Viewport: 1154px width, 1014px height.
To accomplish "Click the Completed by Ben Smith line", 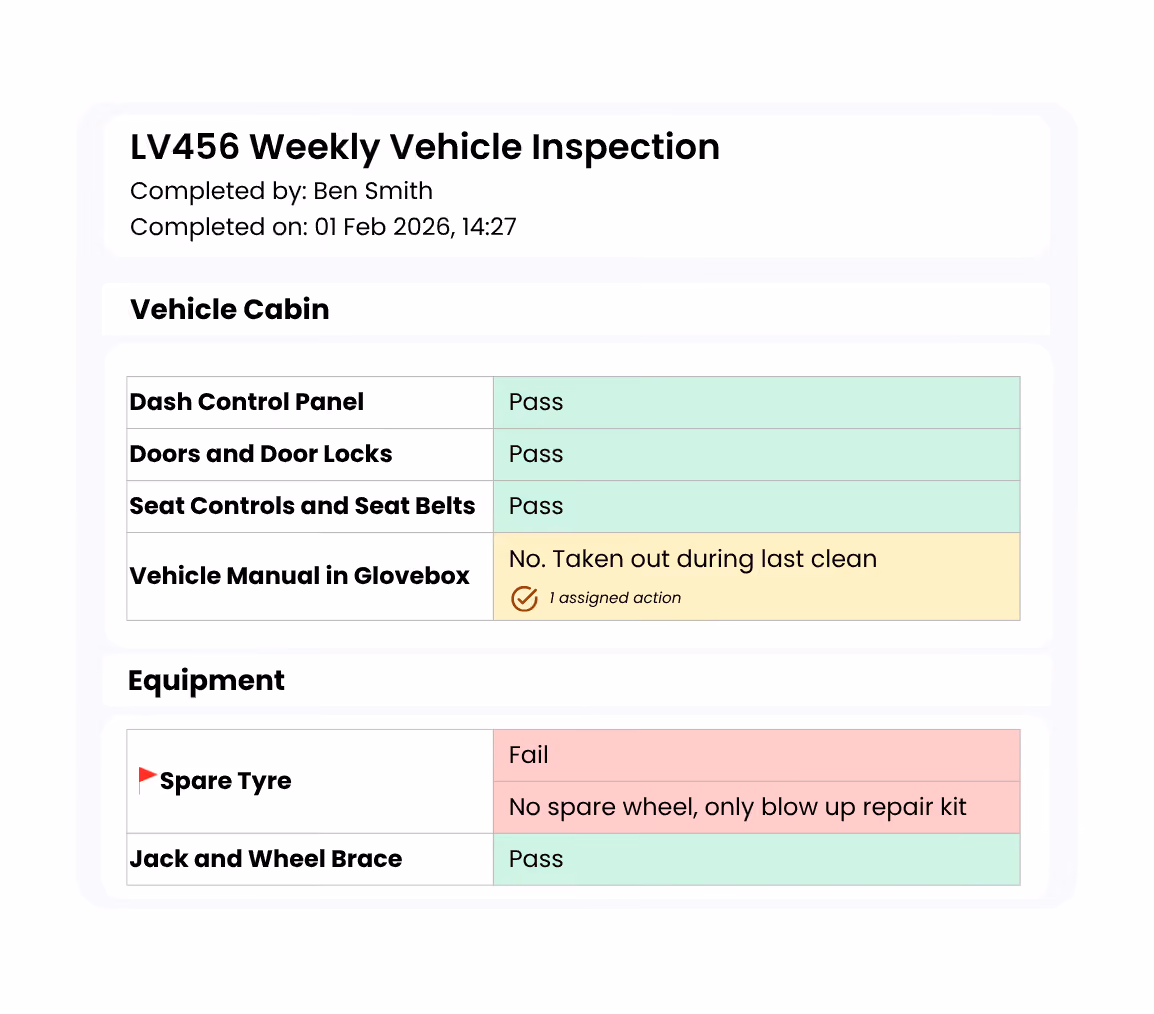I will (x=281, y=191).
